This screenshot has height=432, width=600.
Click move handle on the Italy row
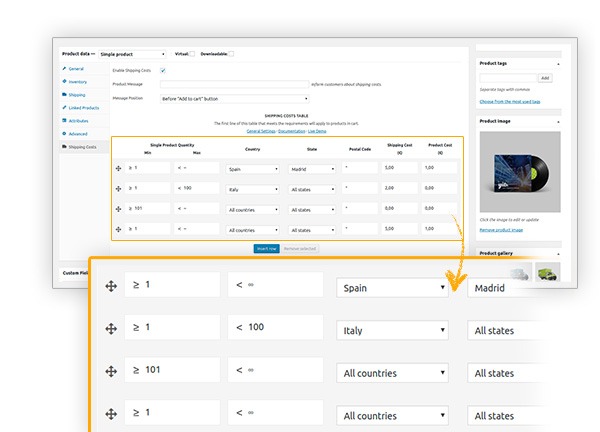pyautogui.click(x=119, y=187)
